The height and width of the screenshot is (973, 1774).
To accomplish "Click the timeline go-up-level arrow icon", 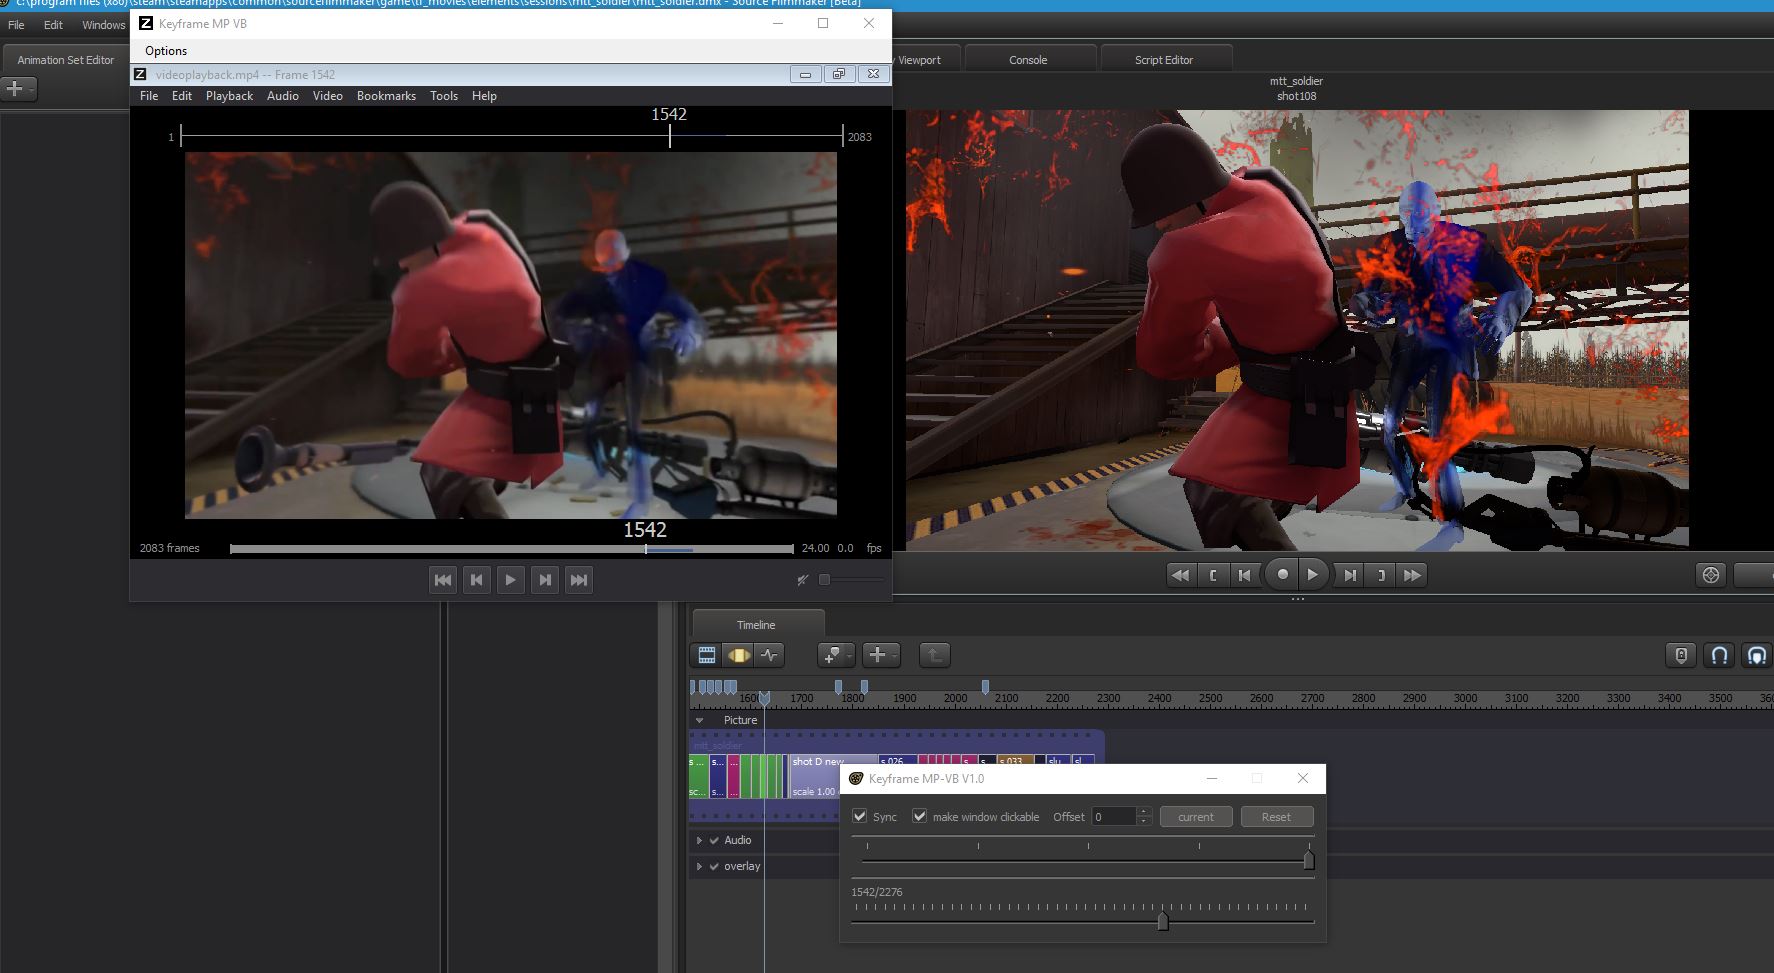I will [934, 655].
